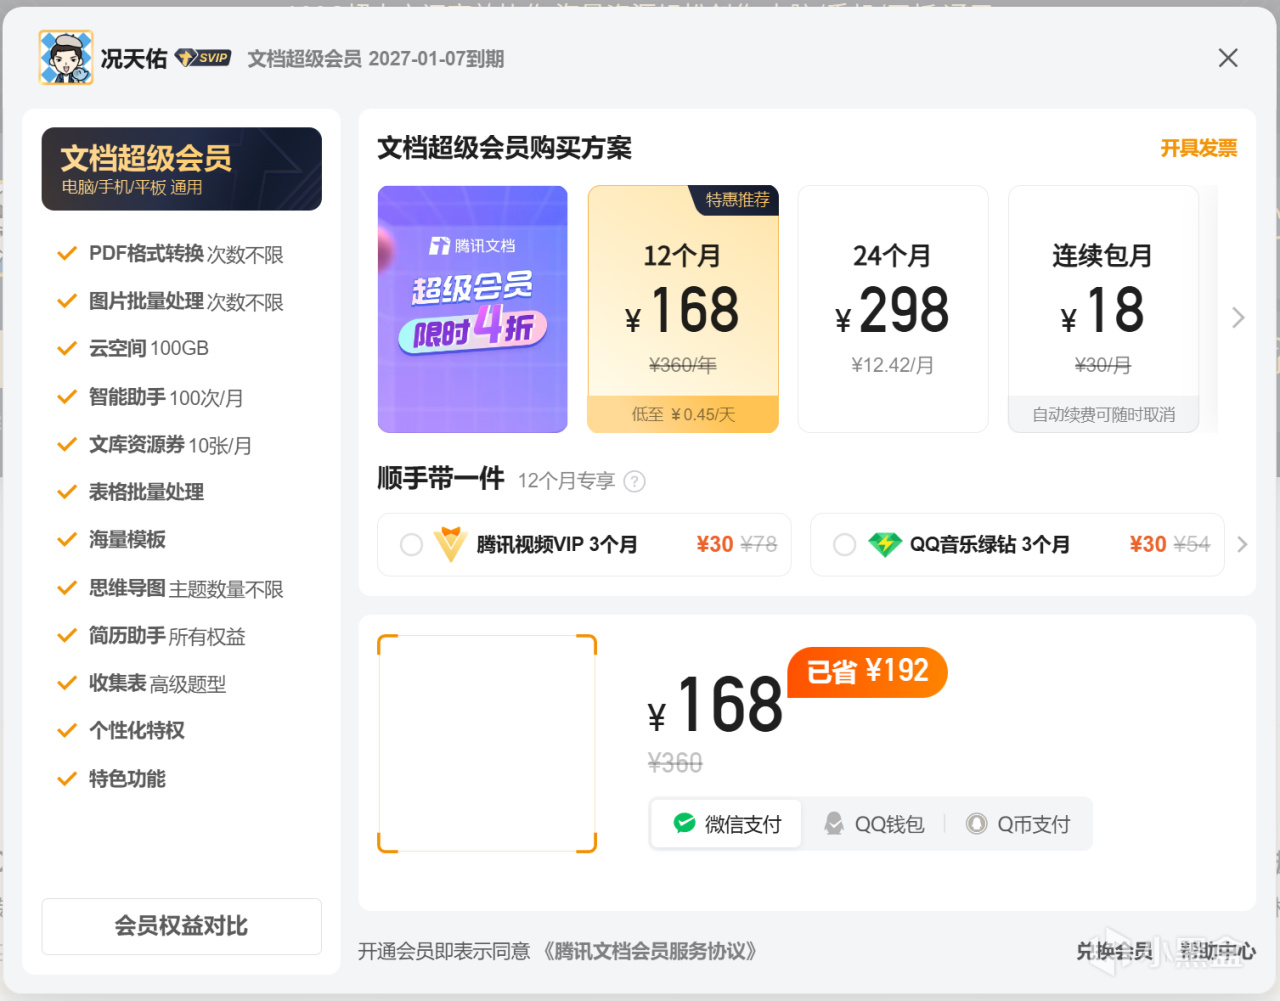Show more purchase plans with right arrow
The width and height of the screenshot is (1280, 1001).
[1238, 318]
